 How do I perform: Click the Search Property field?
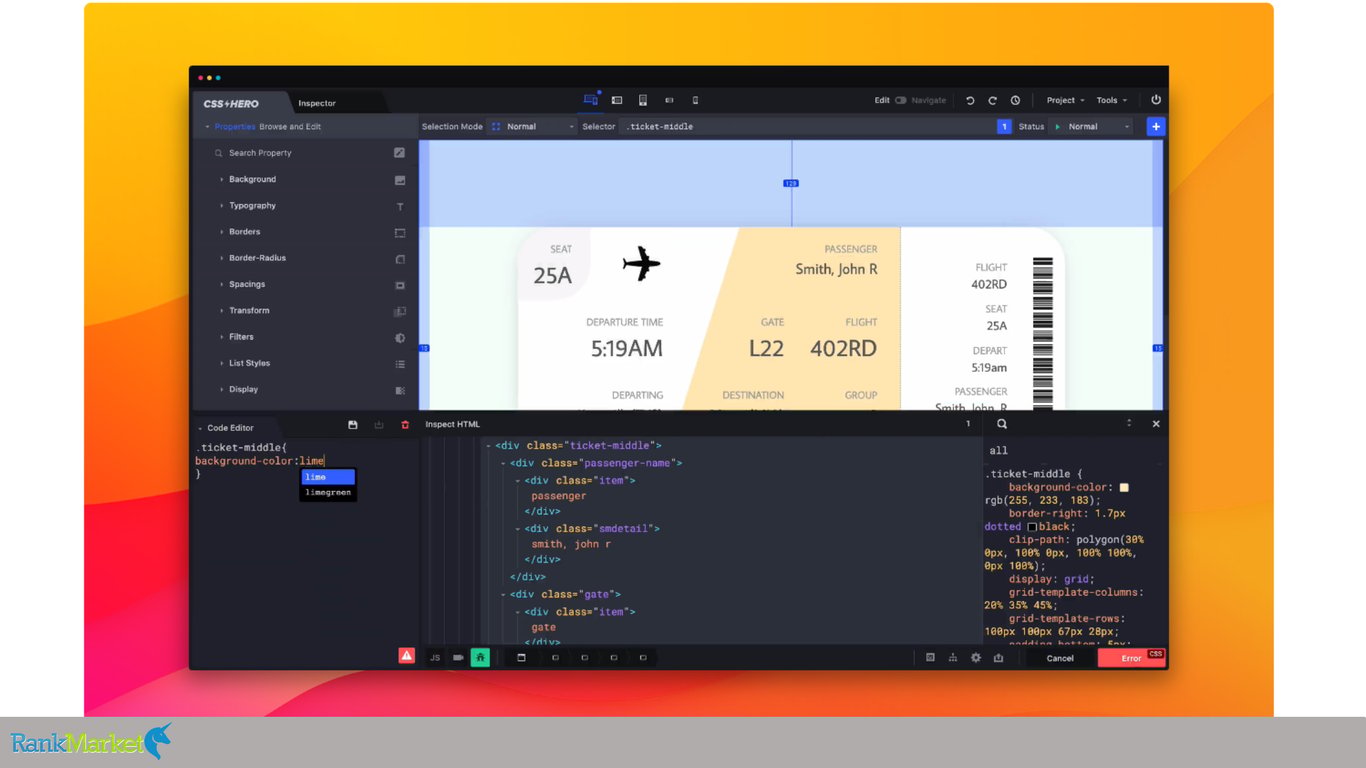[x=300, y=153]
